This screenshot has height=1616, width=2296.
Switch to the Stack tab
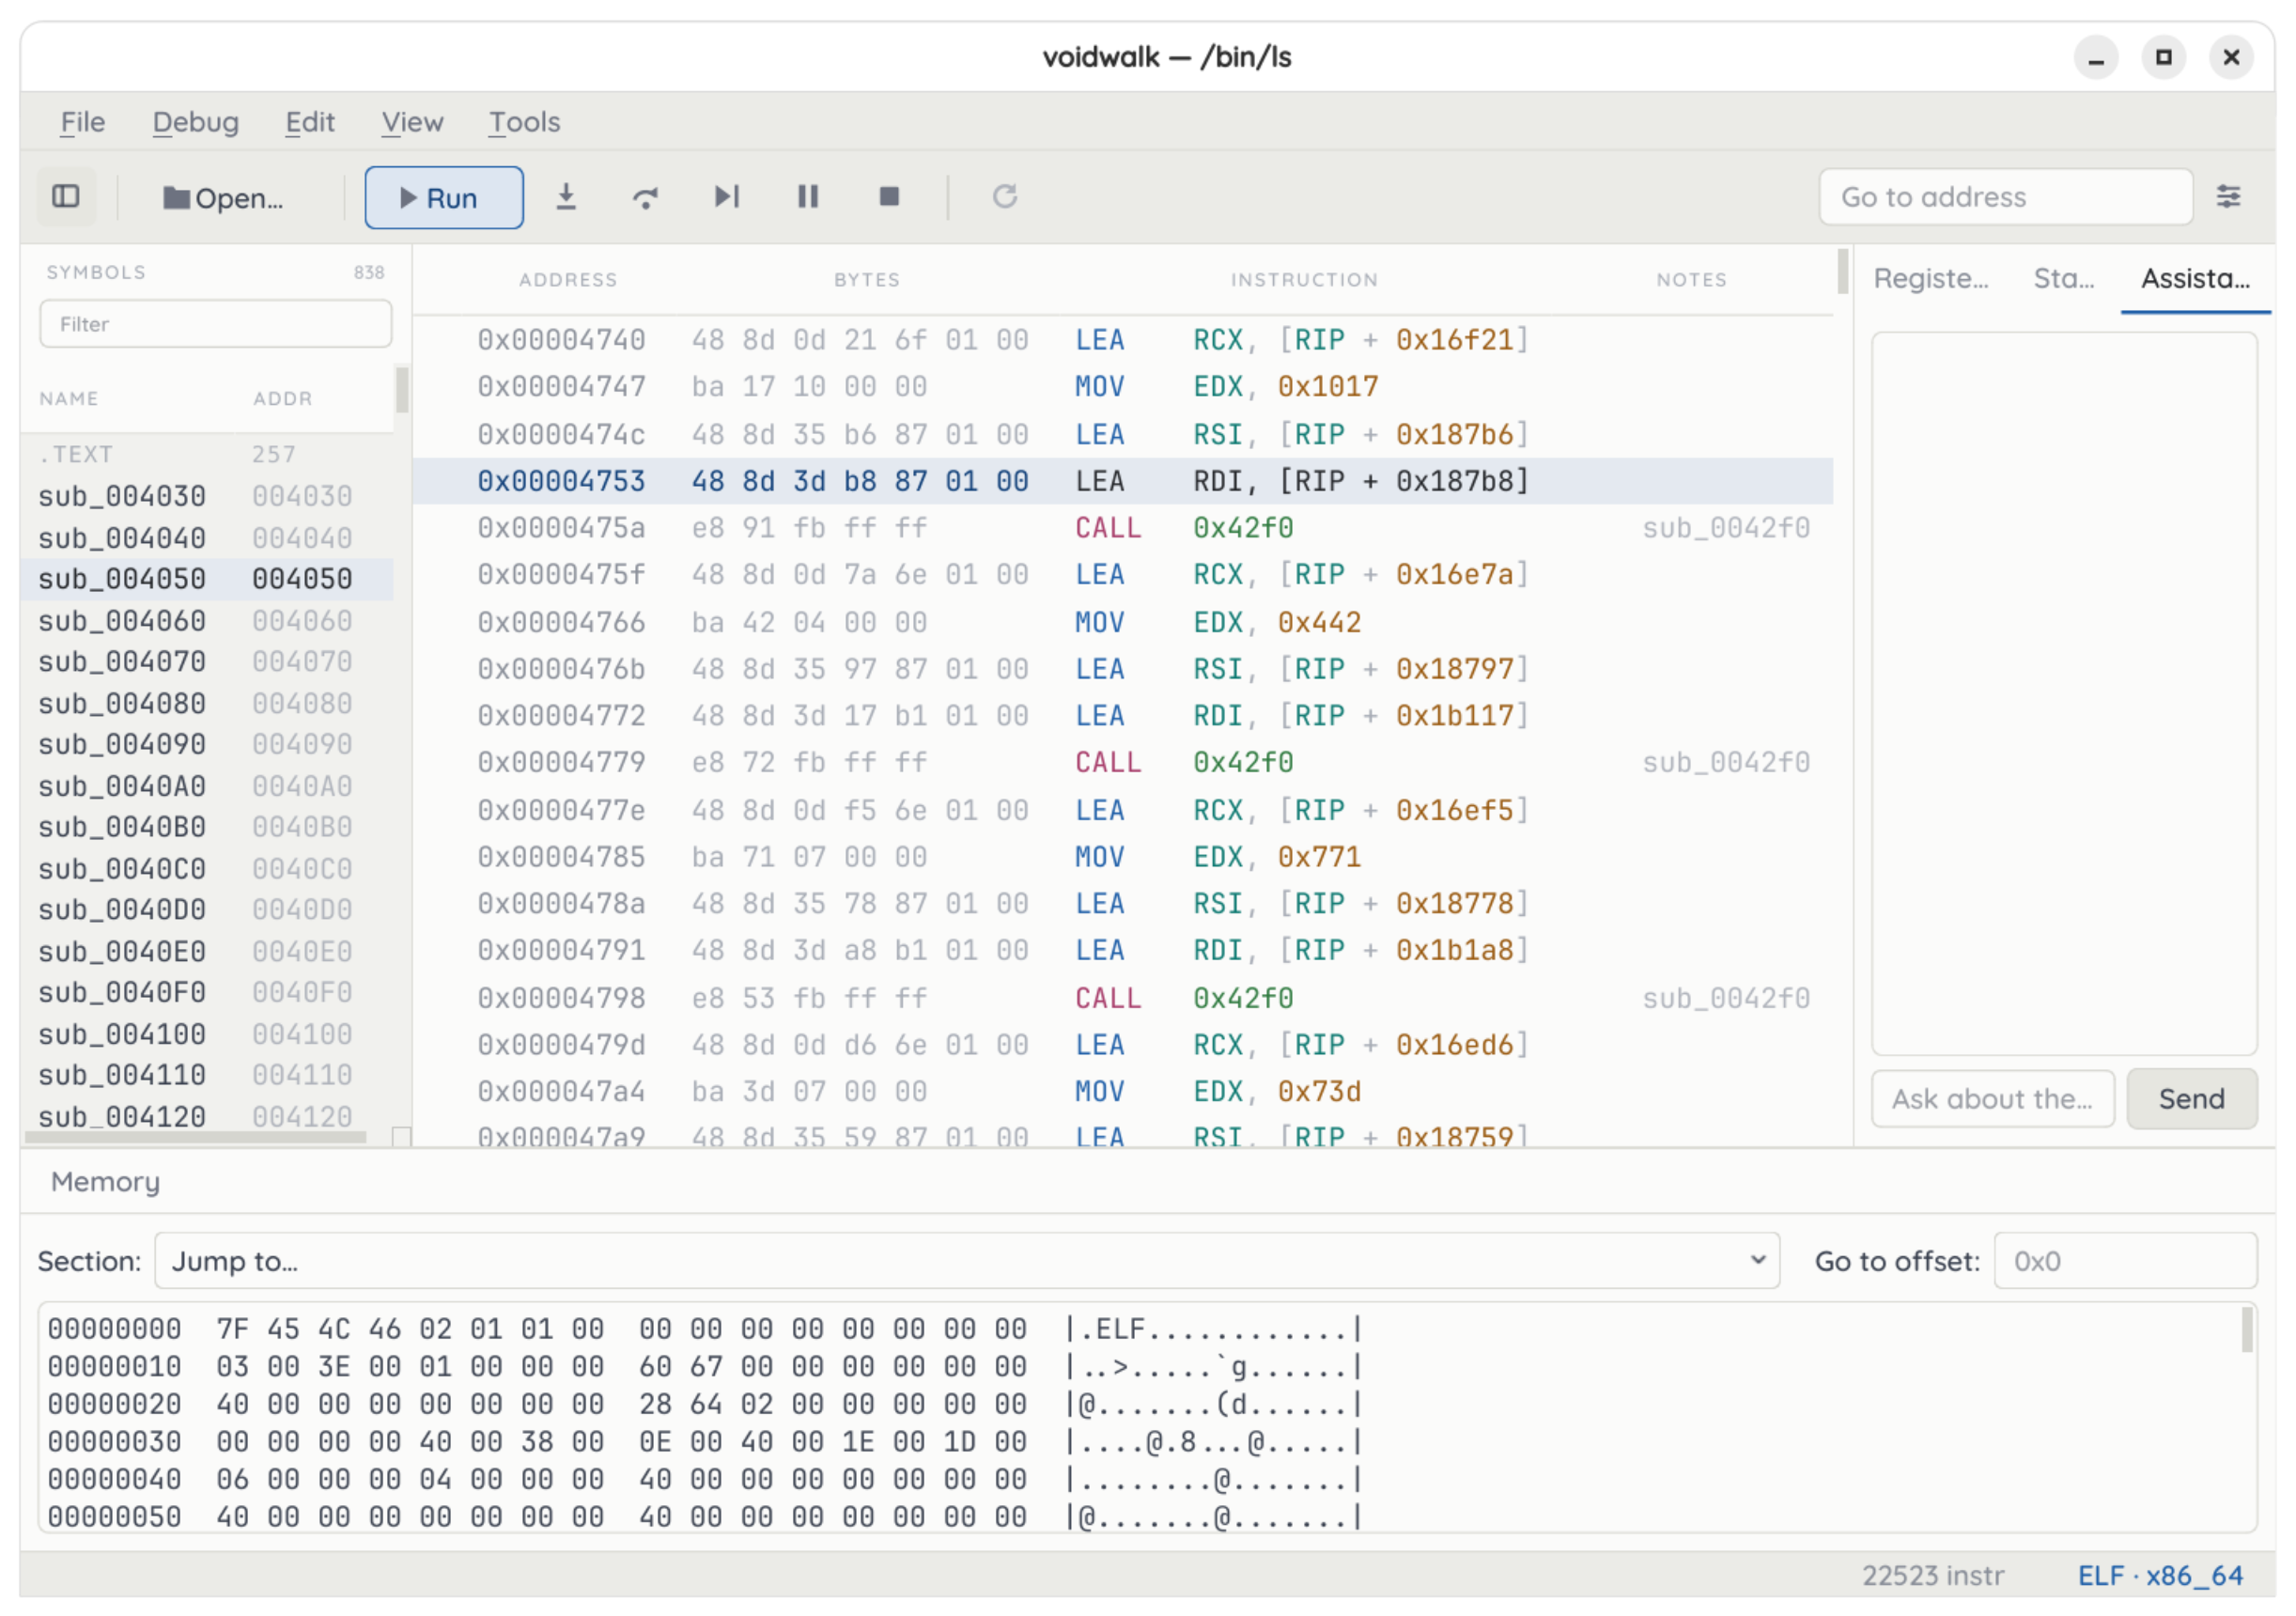coord(2063,279)
